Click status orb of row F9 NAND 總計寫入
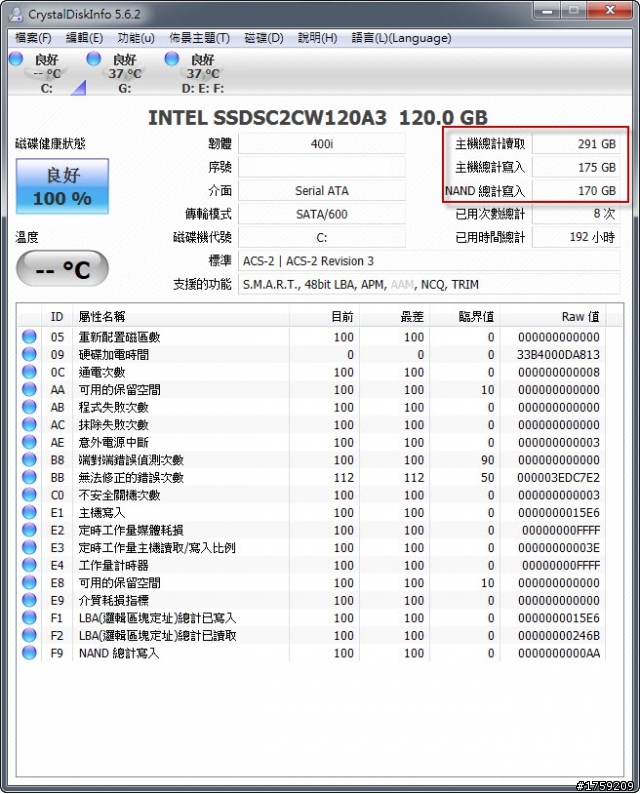This screenshot has height=794, width=640. 29,653
